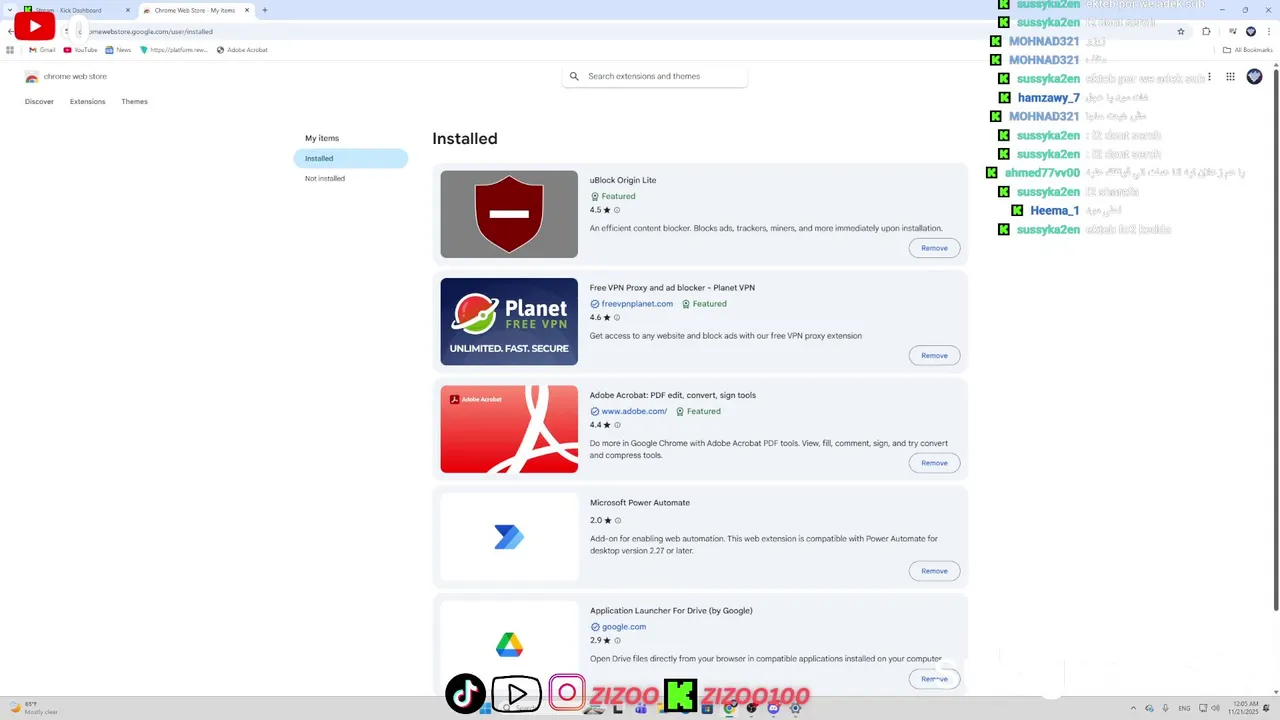This screenshot has width=1280, height=720.
Task: Show hidden system tray icons
Action: pos(1133,708)
